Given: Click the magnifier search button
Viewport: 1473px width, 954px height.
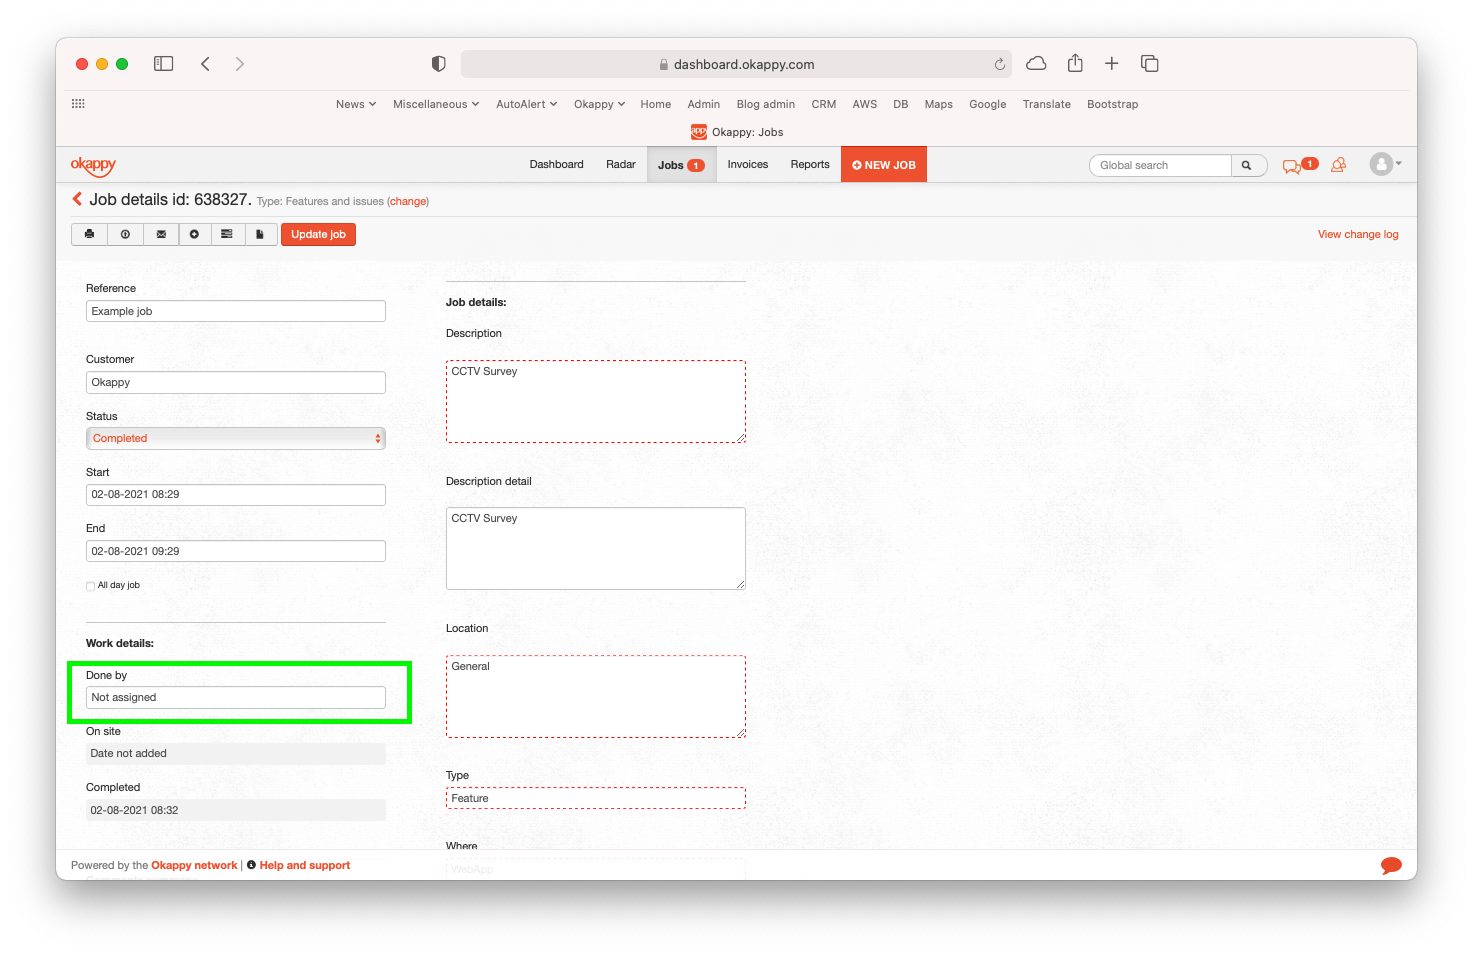Looking at the screenshot, I should point(1247,165).
